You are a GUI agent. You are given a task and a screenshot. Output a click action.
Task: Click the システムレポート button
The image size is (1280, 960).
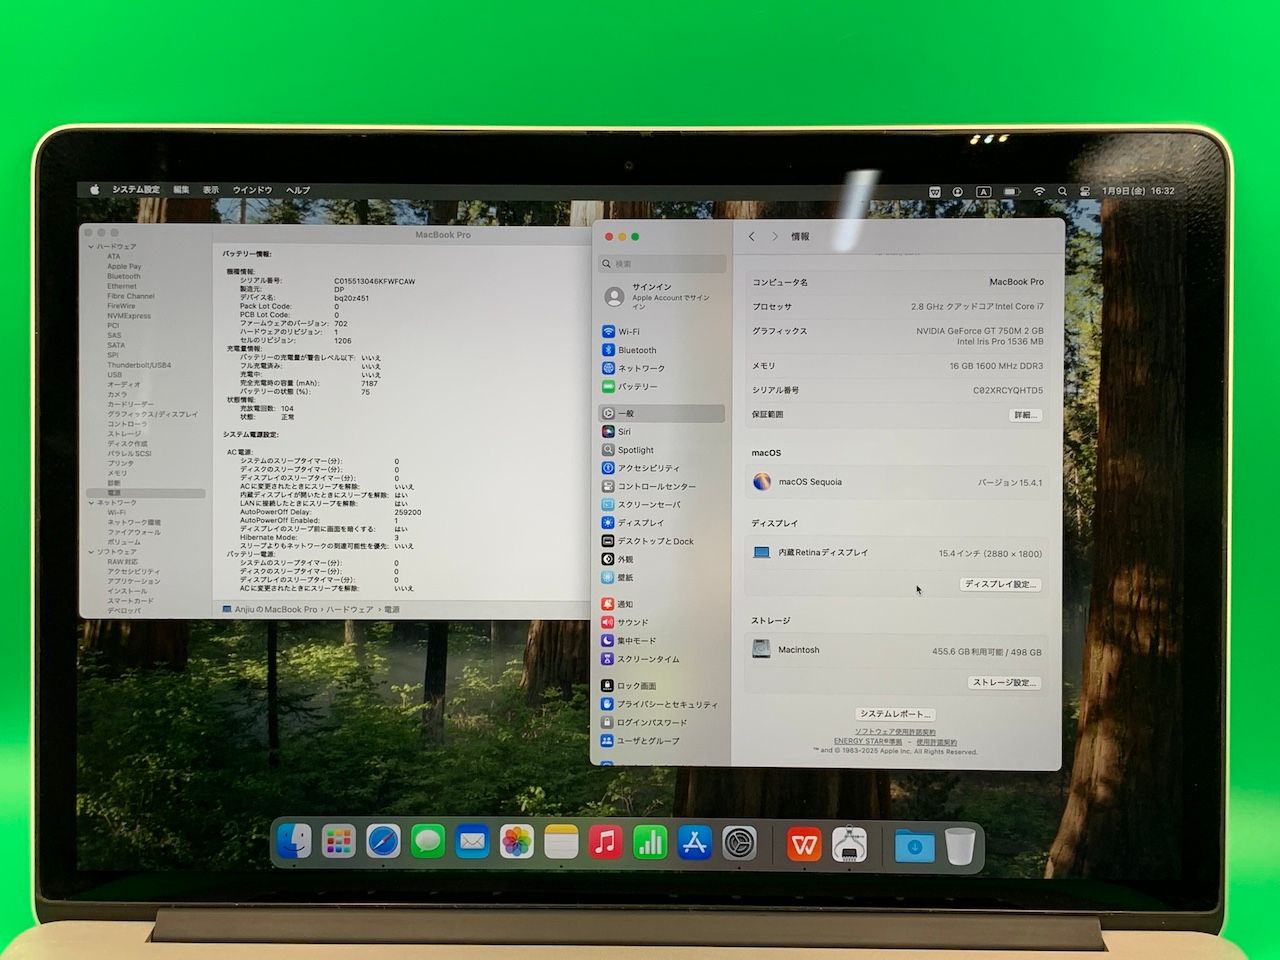[x=896, y=714]
